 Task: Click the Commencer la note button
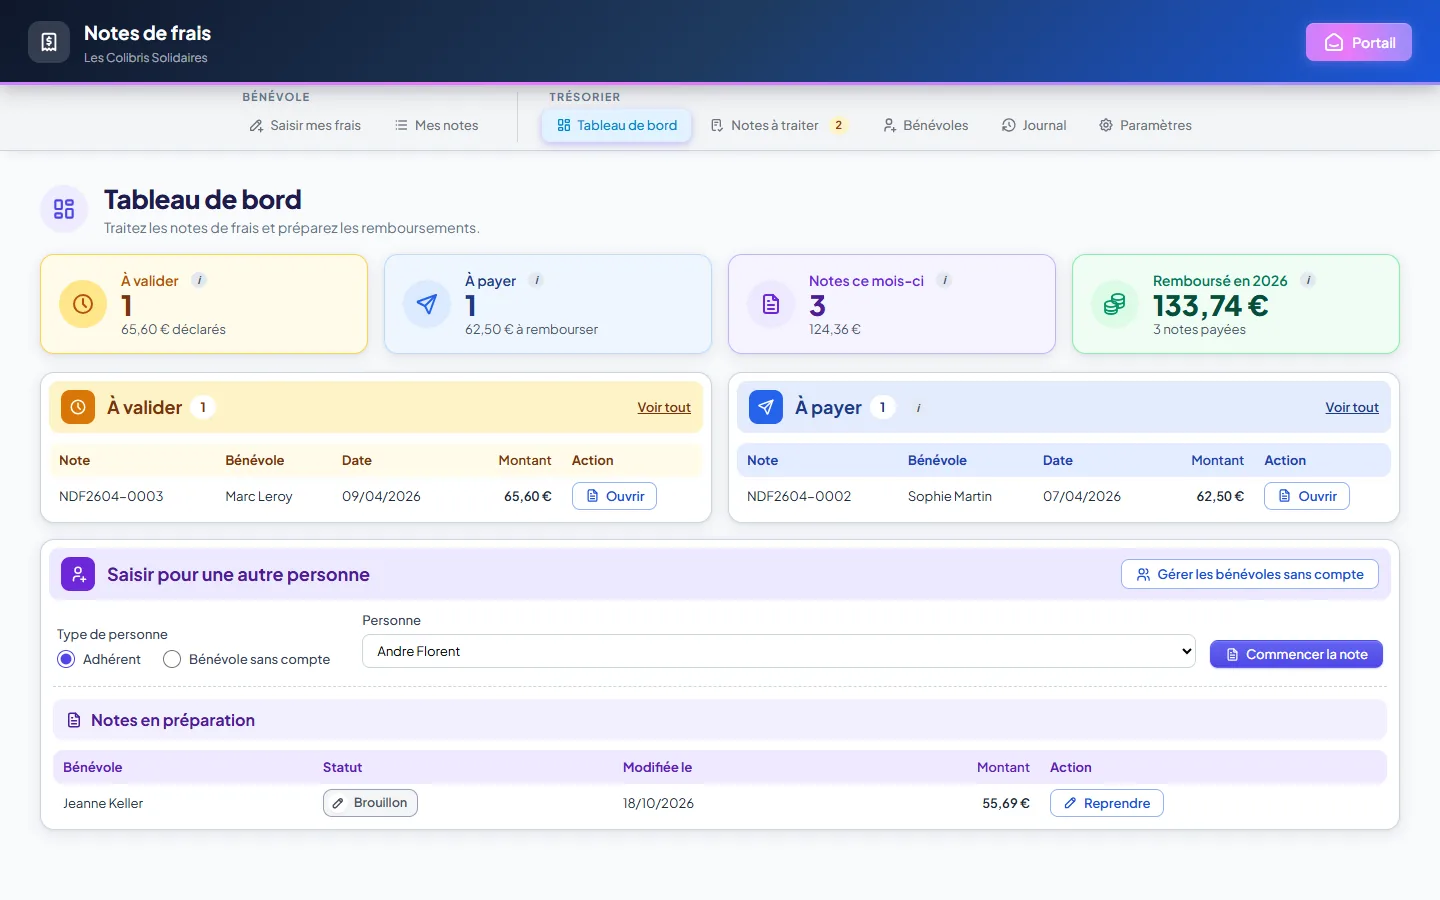(x=1296, y=654)
